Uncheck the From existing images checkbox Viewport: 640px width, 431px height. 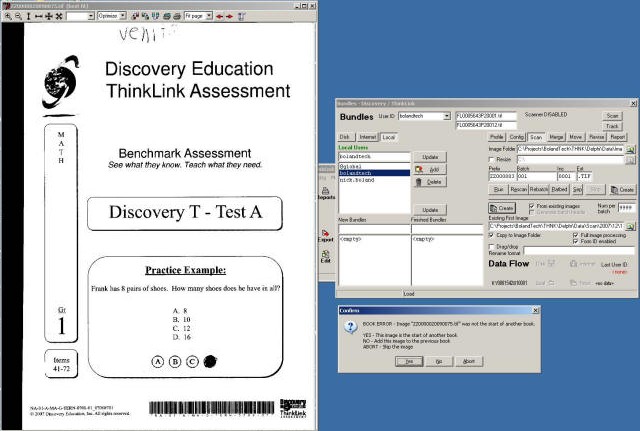point(531,206)
